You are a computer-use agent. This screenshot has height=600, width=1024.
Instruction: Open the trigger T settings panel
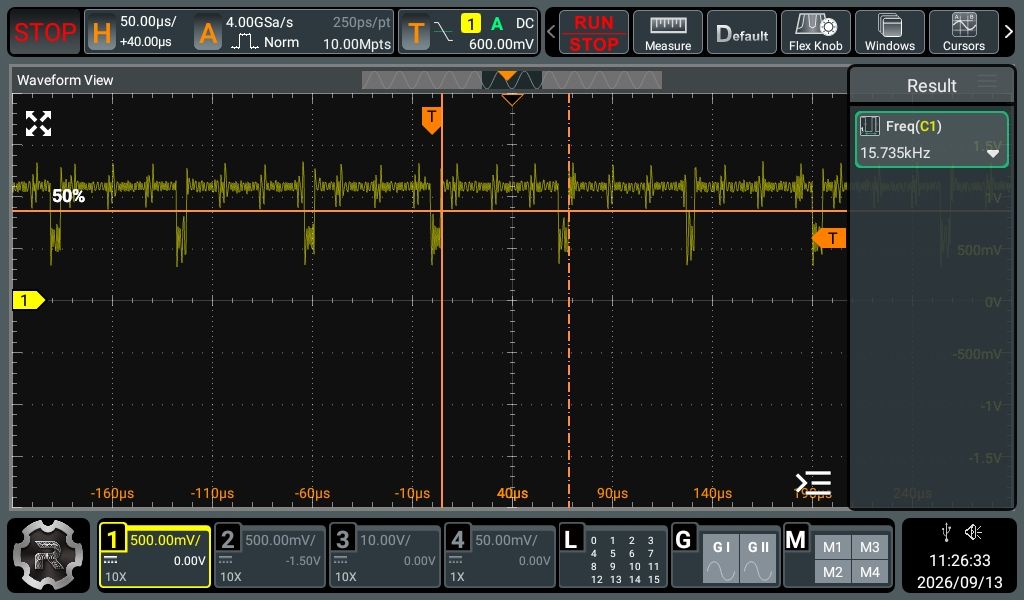(468, 32)
